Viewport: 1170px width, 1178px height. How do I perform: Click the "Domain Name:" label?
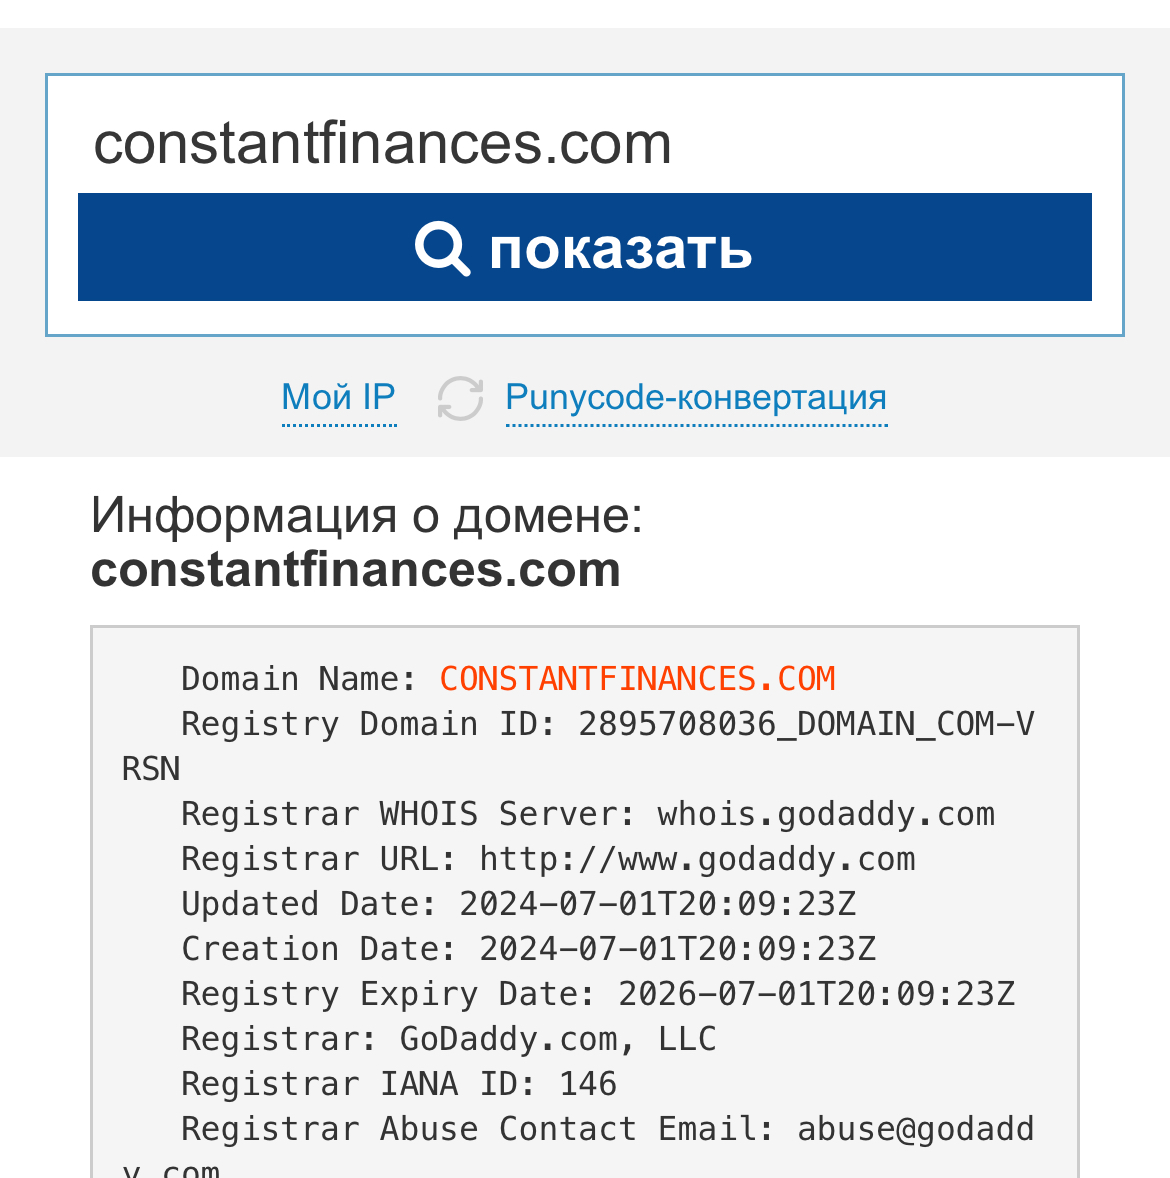299,679
